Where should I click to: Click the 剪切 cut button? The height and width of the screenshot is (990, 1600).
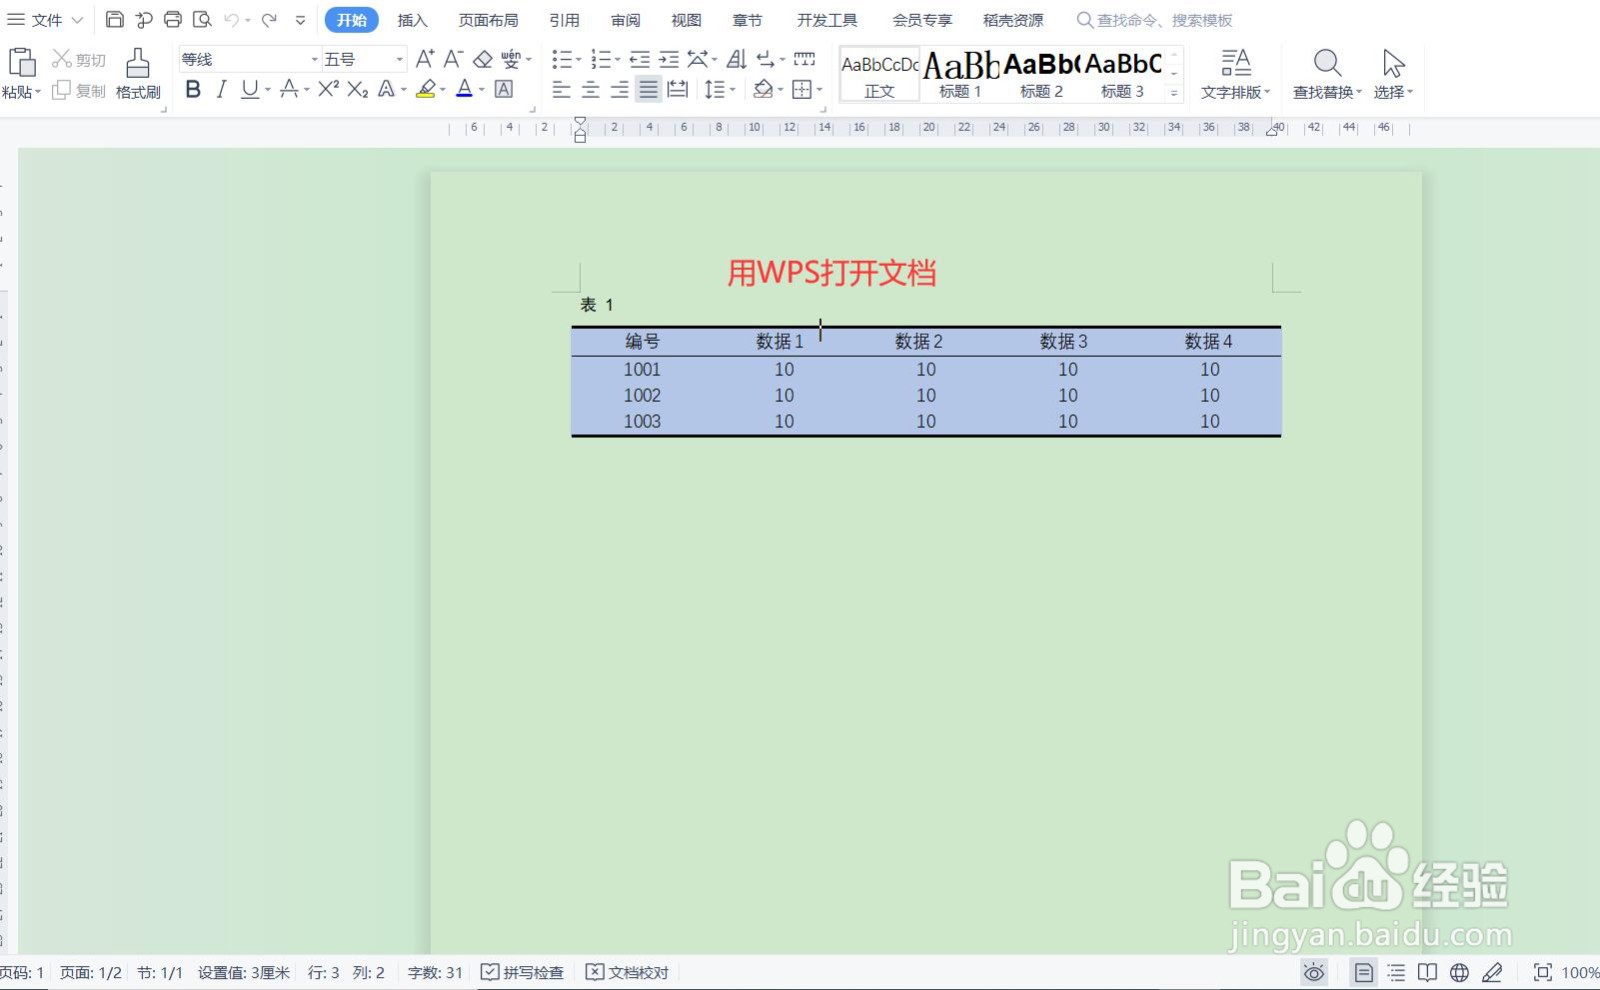(79, 60)
